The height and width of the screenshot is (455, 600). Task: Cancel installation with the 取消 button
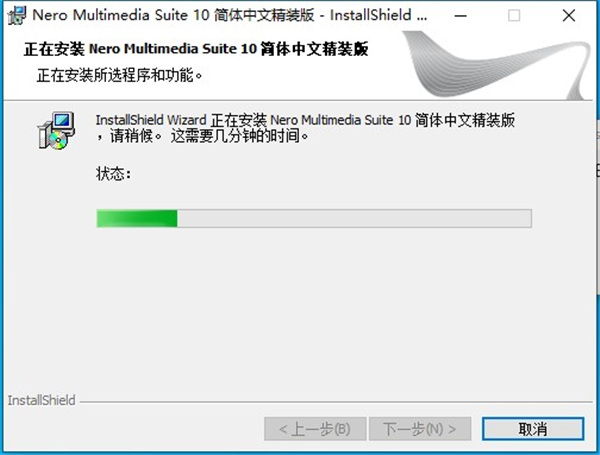click(x=533, y=429)
